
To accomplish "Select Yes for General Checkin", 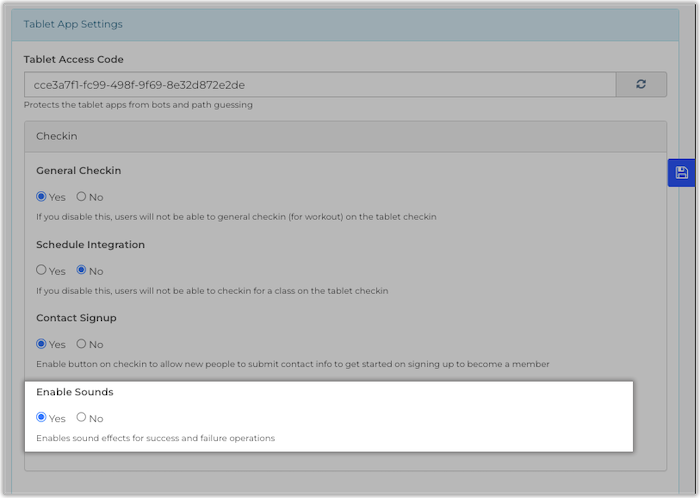I will [x=42, y=197].
